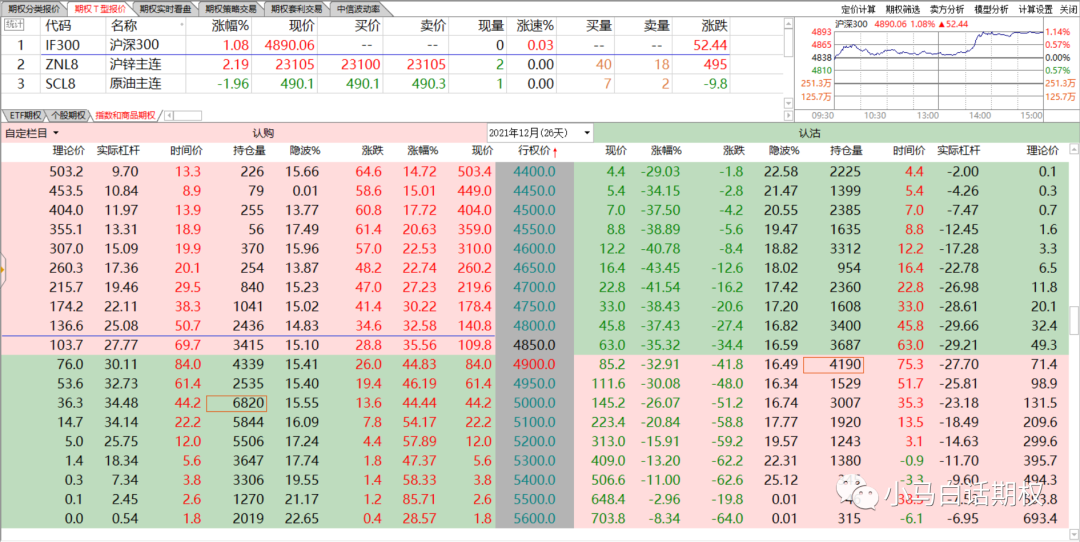The image size is (1080, 542).
Task: Select the 个股期权 tab
Action: (x=68, y=115)
